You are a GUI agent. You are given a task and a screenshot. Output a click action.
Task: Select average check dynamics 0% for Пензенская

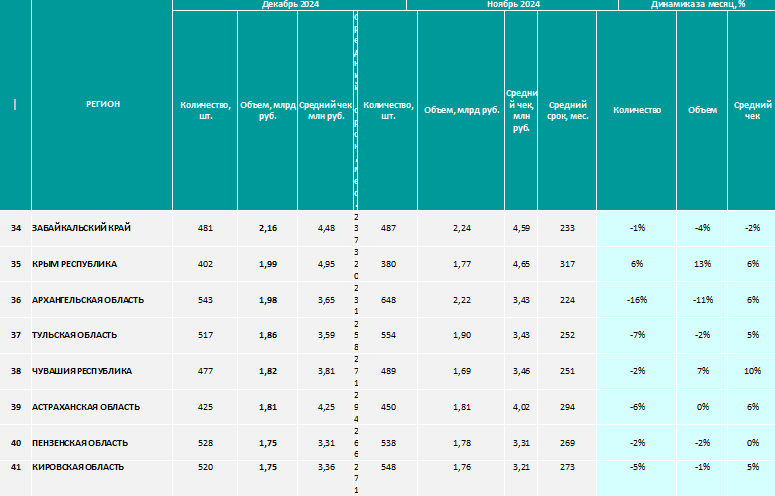(752, 443)
